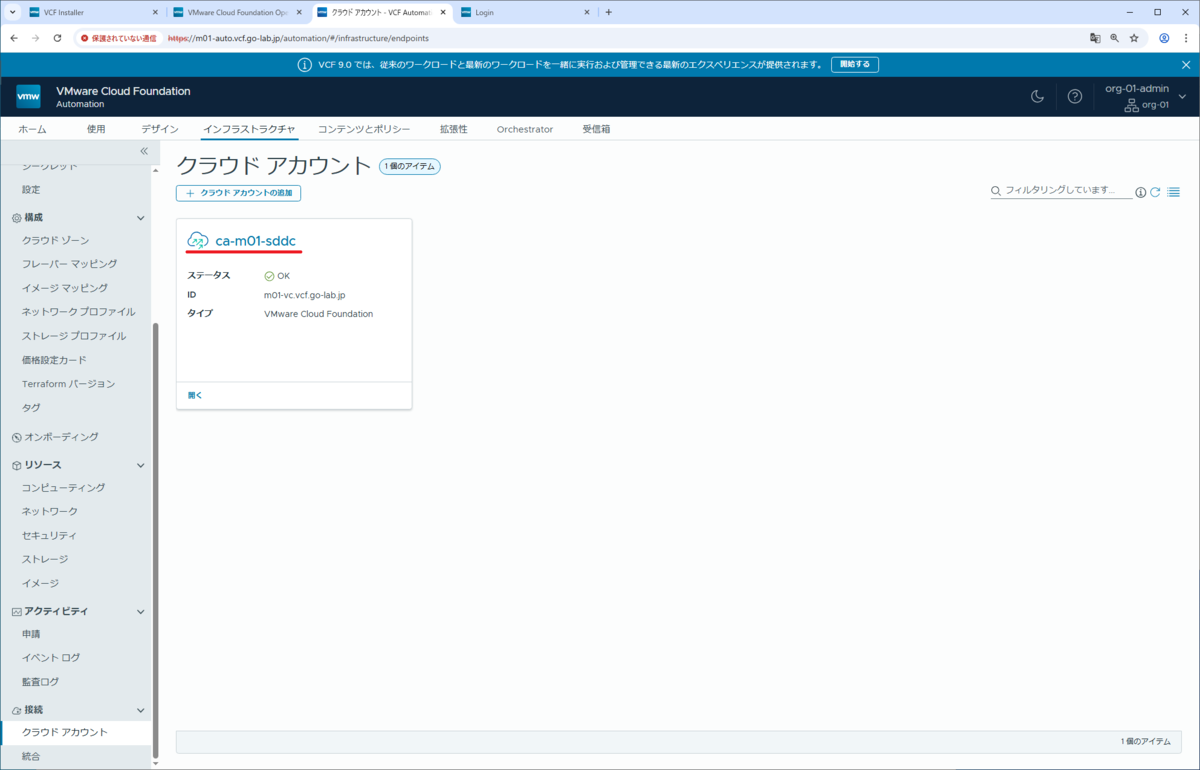This screenshot has width=1200, height=770.
Task: Open 価格設定カード in sidebar
Action: click(x=54, y=360)
